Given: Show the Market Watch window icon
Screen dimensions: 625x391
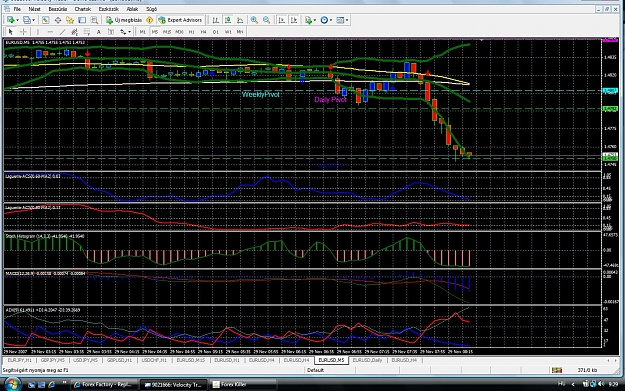Looking at the screenshot, I should [45, 20].
